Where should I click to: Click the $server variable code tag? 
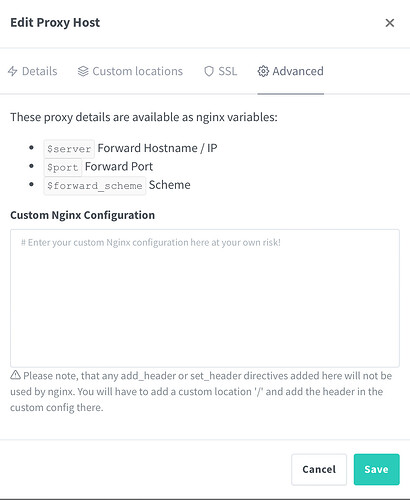[x=69, y=149]
